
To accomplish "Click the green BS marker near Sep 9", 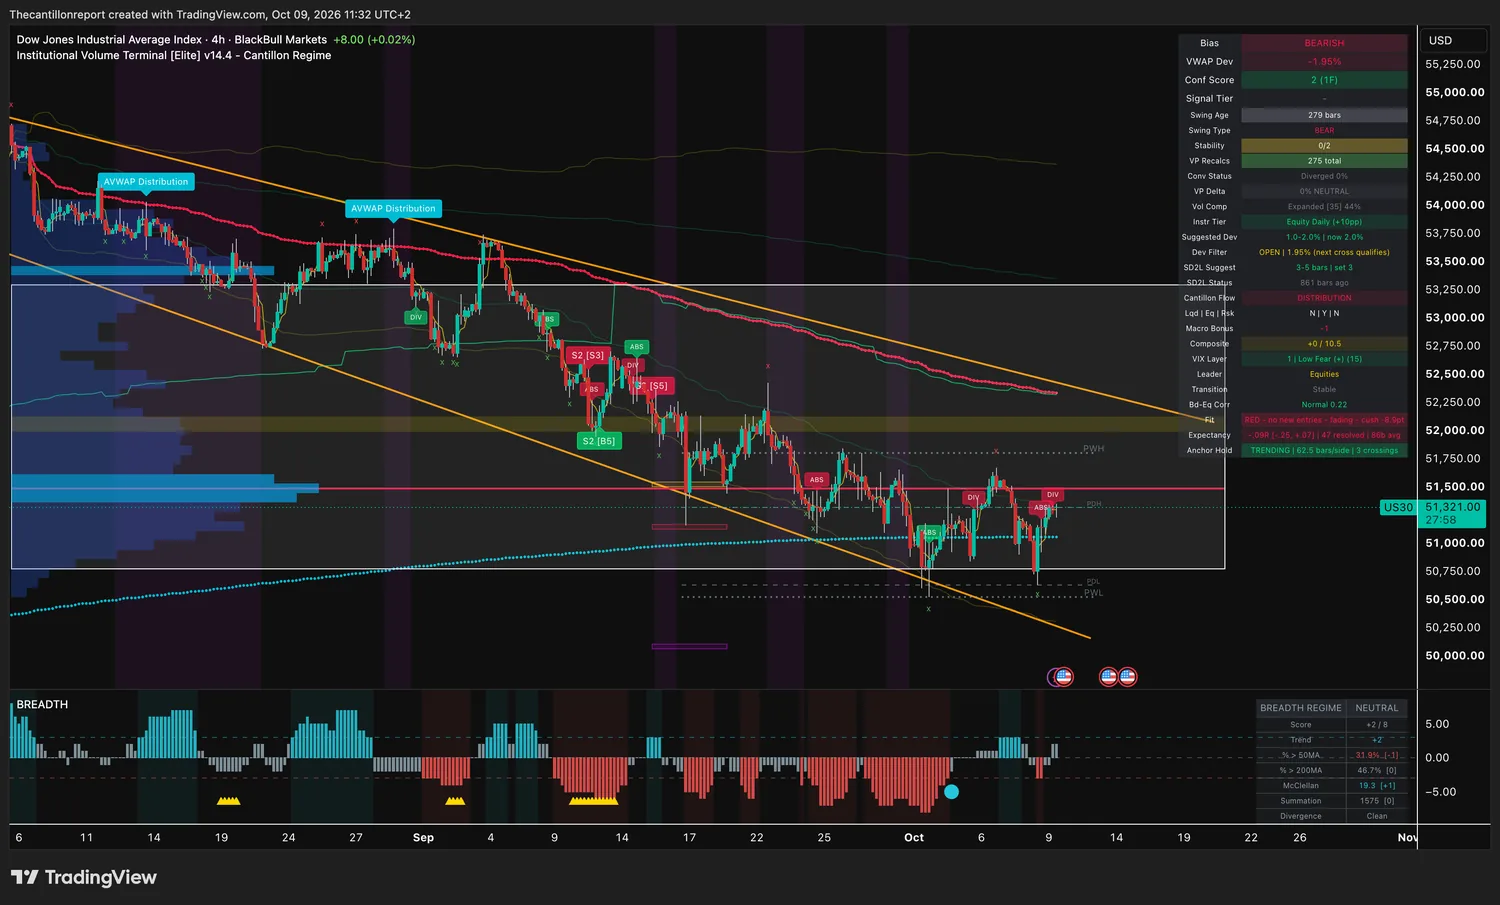I will point(549,320).
